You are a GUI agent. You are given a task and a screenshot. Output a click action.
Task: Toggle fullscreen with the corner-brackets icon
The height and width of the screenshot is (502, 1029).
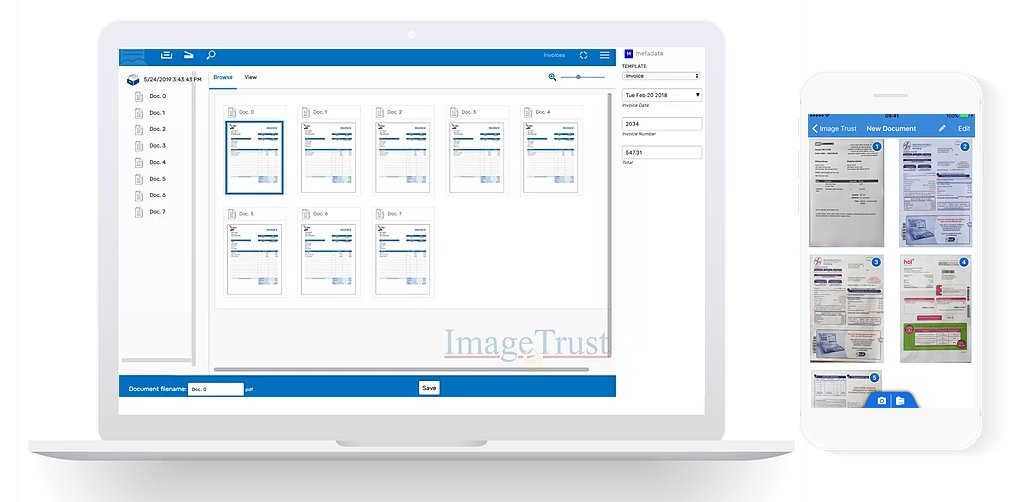[x=583, y=56]
